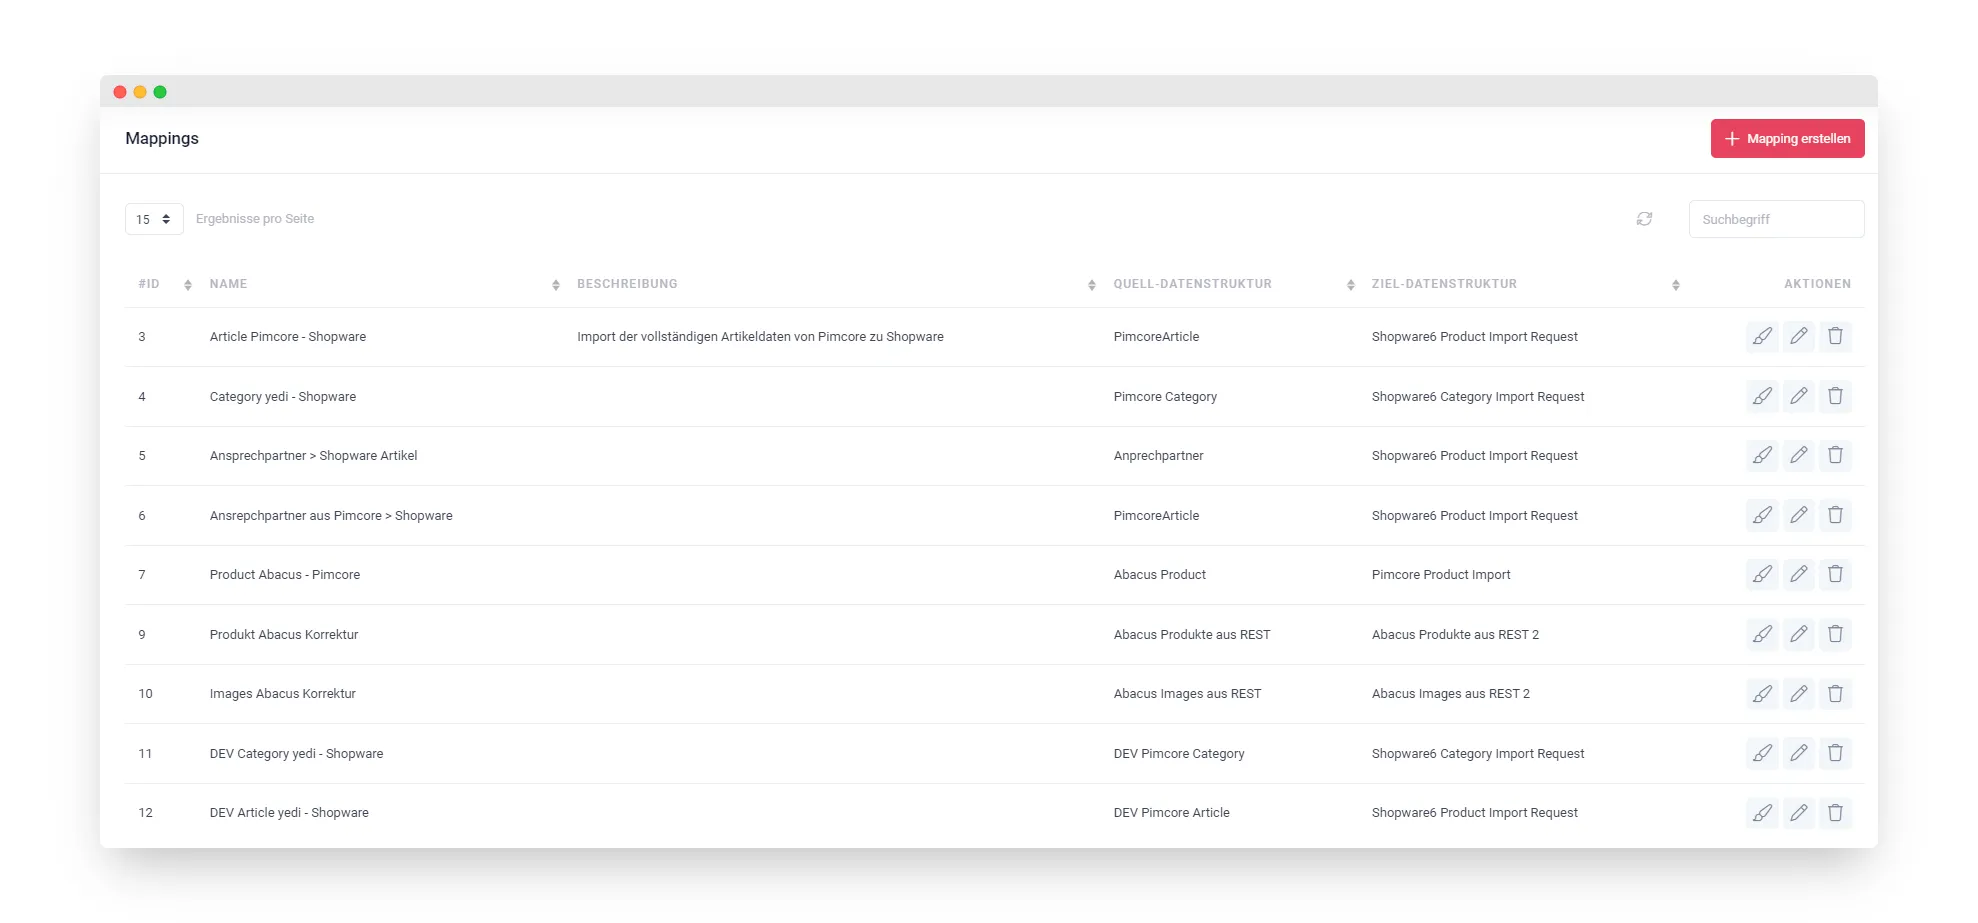Open brush icon for Ansrepchpartner aus Pimcore row
Image resolution: width=1978 pixels, height=923 pixels.
[x=1762, y=515]
